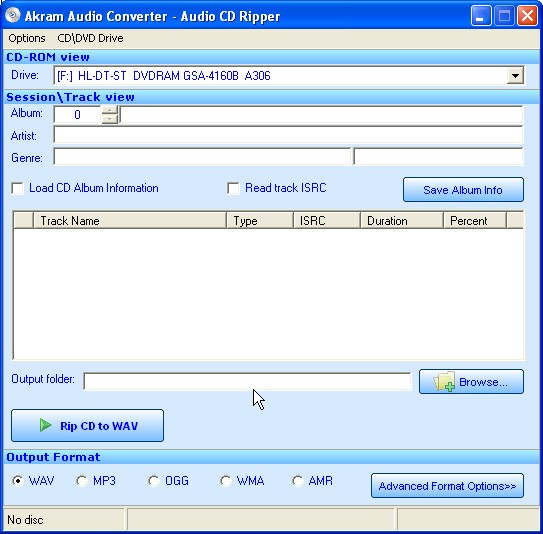Select WMA as output format
543x534 pixels.
(226, 481)
